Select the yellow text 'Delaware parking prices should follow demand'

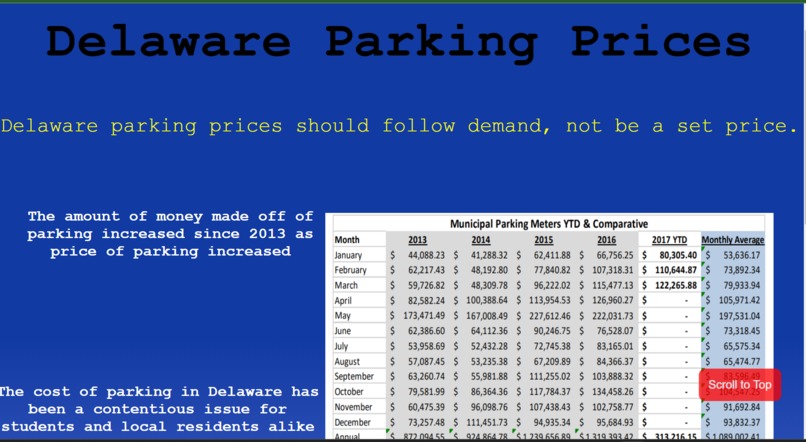275,126
